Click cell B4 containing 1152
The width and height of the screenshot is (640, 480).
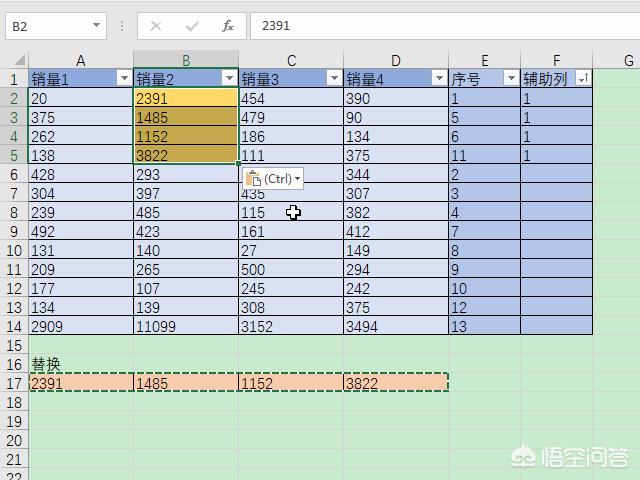[x=186, y=136]
